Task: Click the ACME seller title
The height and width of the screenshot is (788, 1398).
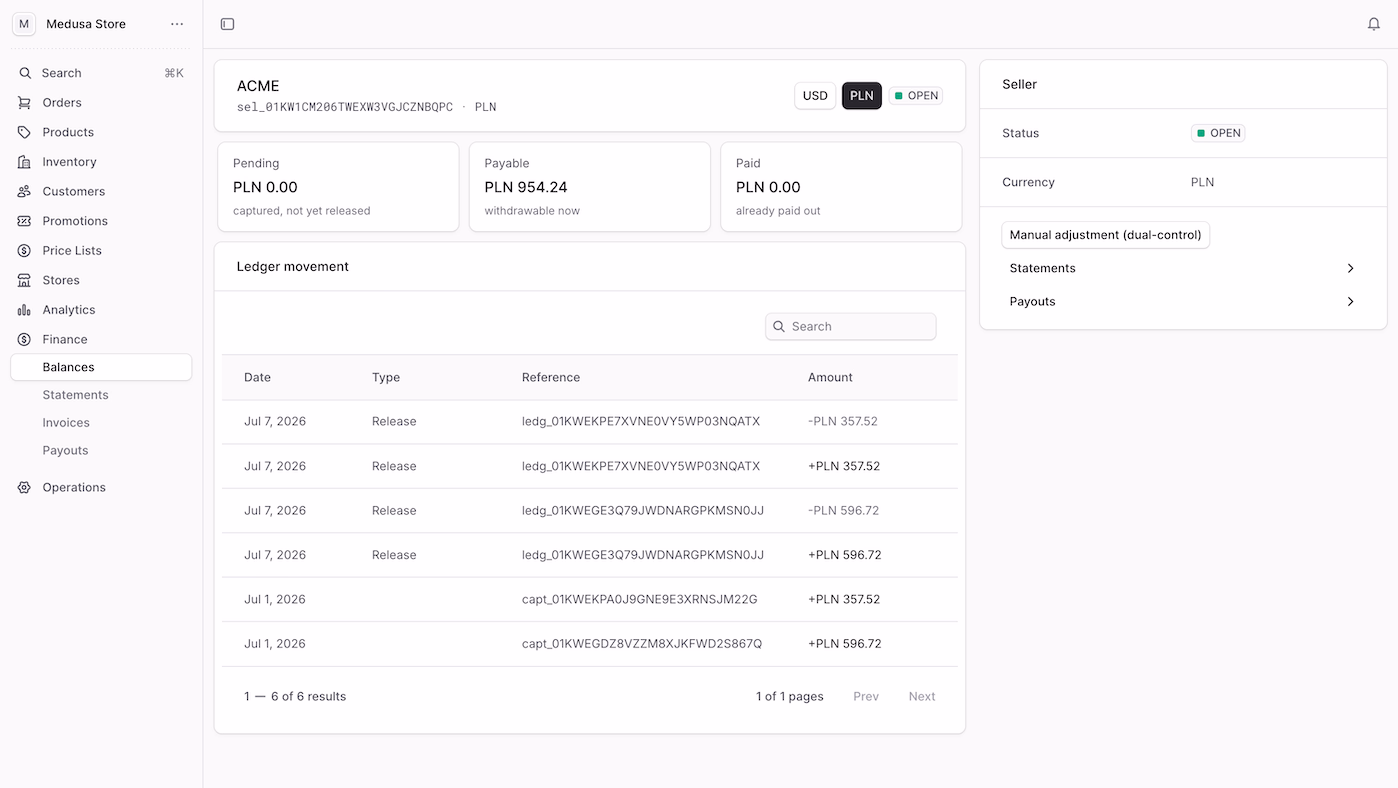Action: [258, 86]
